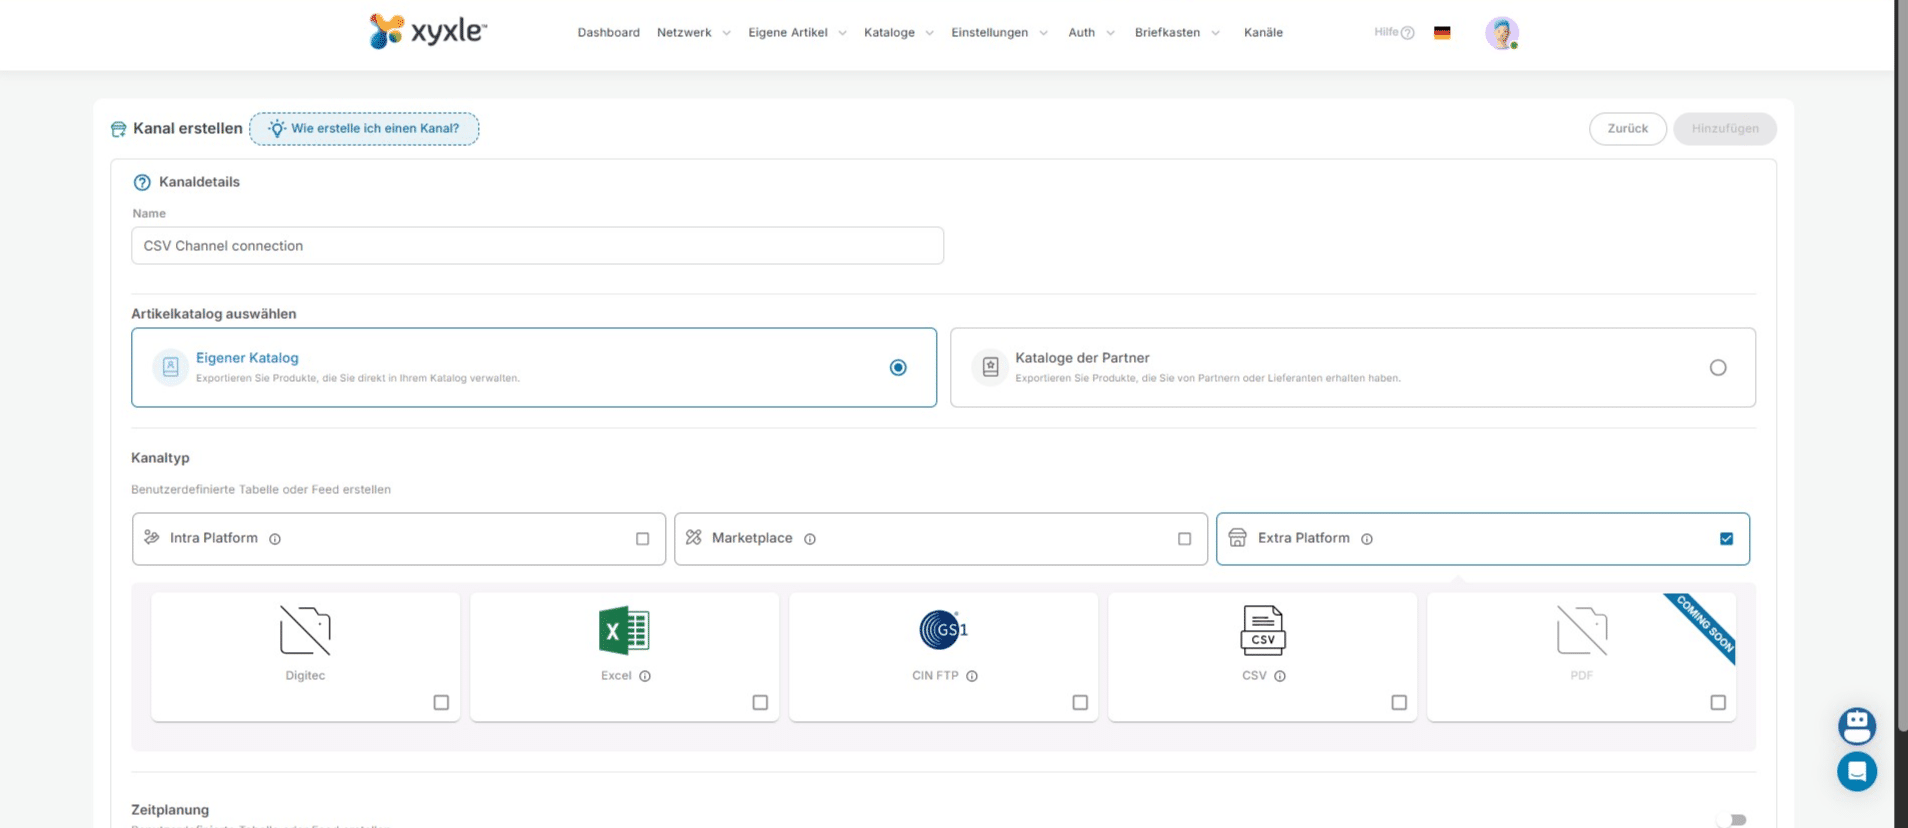This screenshot has width=1908, height=828.
Task: Click the Extra Platform shop icon
Action: point(1237,538)
